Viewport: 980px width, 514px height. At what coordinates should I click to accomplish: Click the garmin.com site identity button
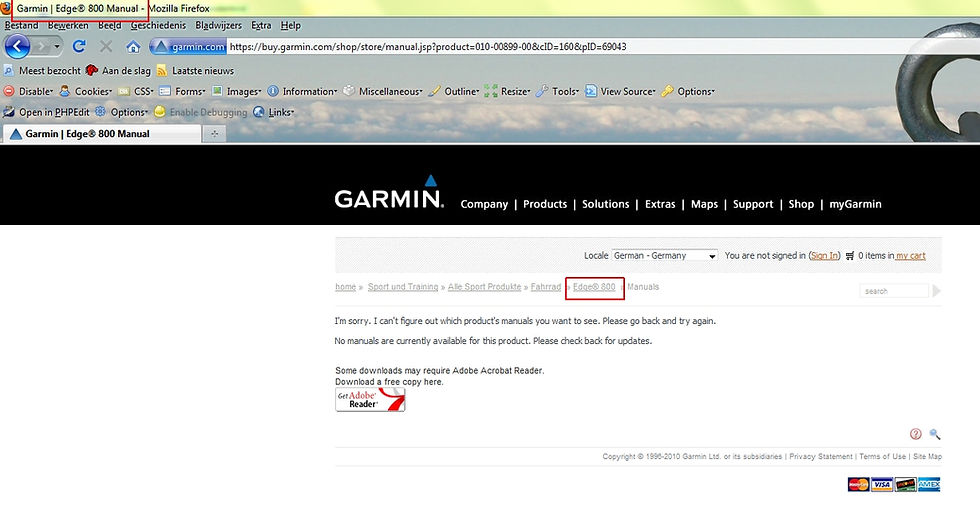point(188,47)
